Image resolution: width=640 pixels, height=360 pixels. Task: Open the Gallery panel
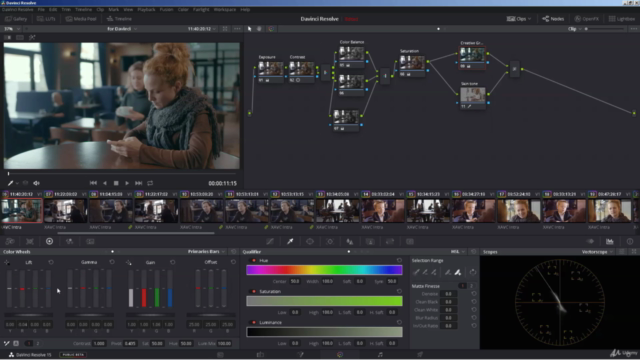click(x=16, y=19)
